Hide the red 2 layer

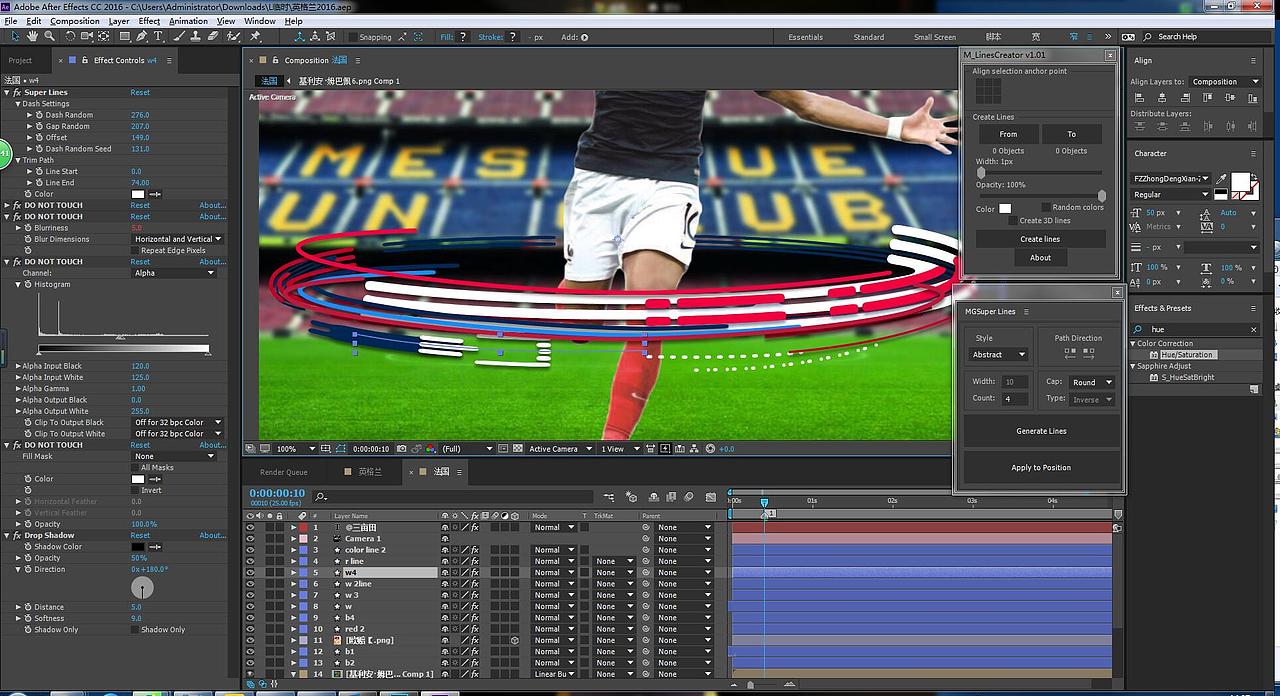pyautogui.click(x=250, y=629)
